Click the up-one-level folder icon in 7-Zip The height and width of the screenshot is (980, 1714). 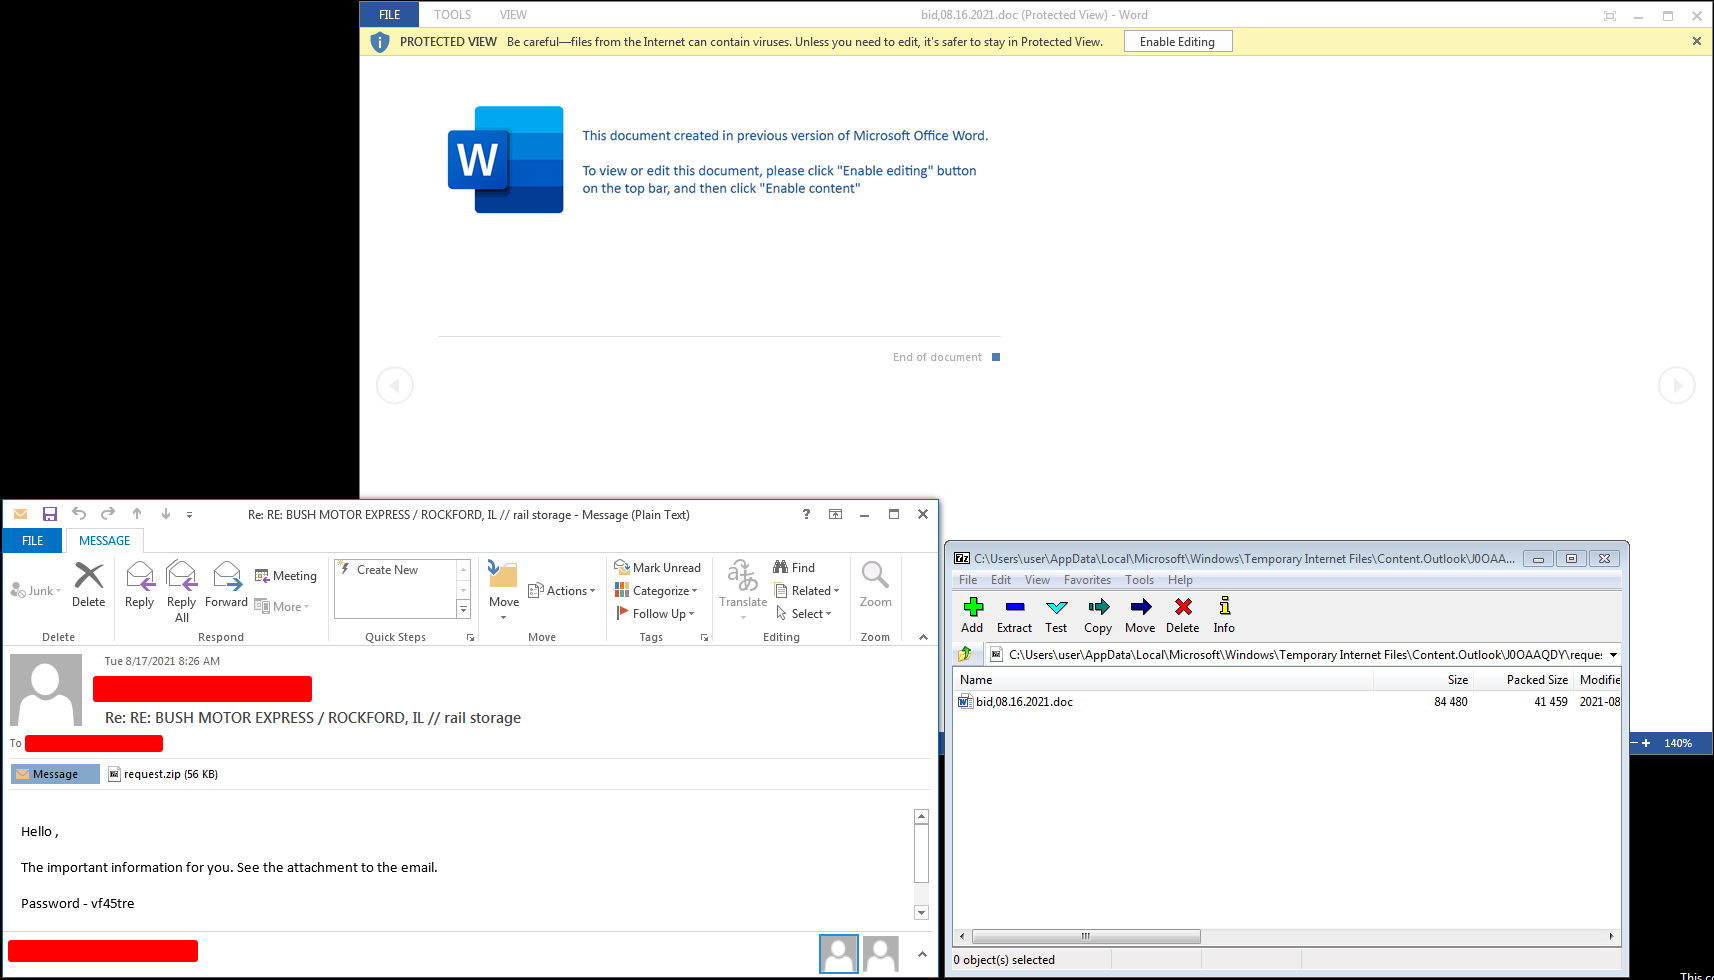pos(965,654)
